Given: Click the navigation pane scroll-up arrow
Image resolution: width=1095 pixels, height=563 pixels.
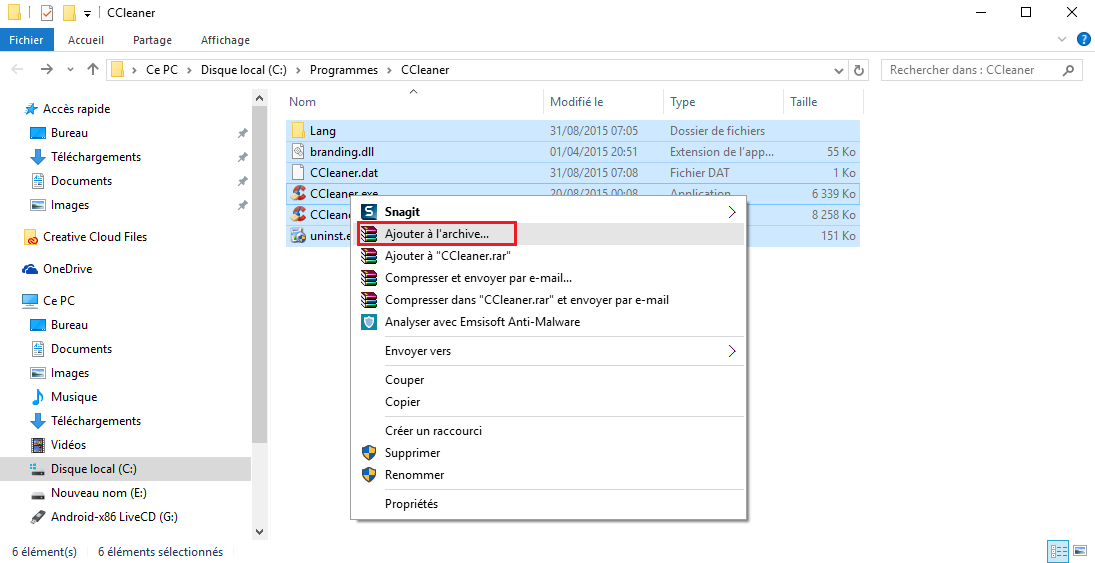Looking at the screenshot, I should (x=259, y=98).
